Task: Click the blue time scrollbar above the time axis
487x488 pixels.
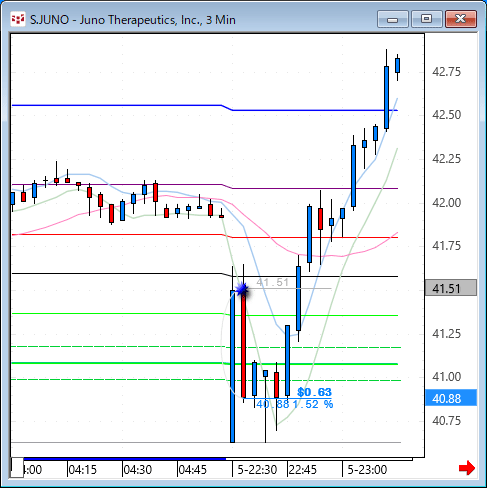Action: [x=125, y=459]
